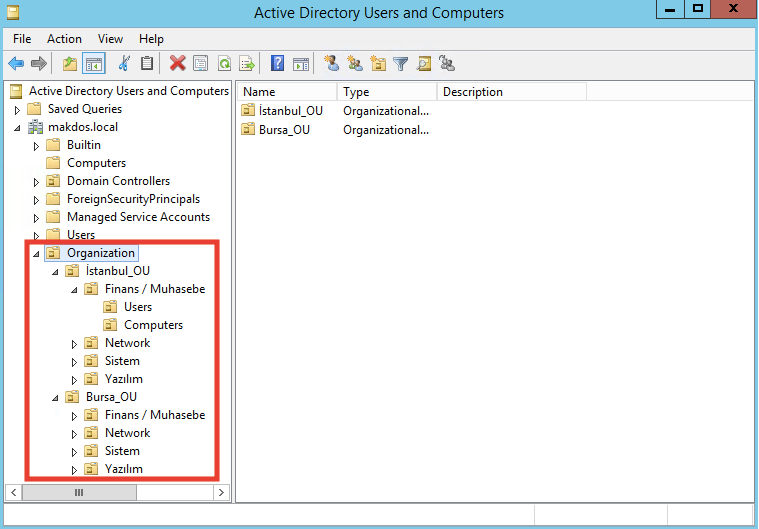Screen dimensions: 759x529
Task: Click the red Delete icon
Action: [x=177, y=64]
